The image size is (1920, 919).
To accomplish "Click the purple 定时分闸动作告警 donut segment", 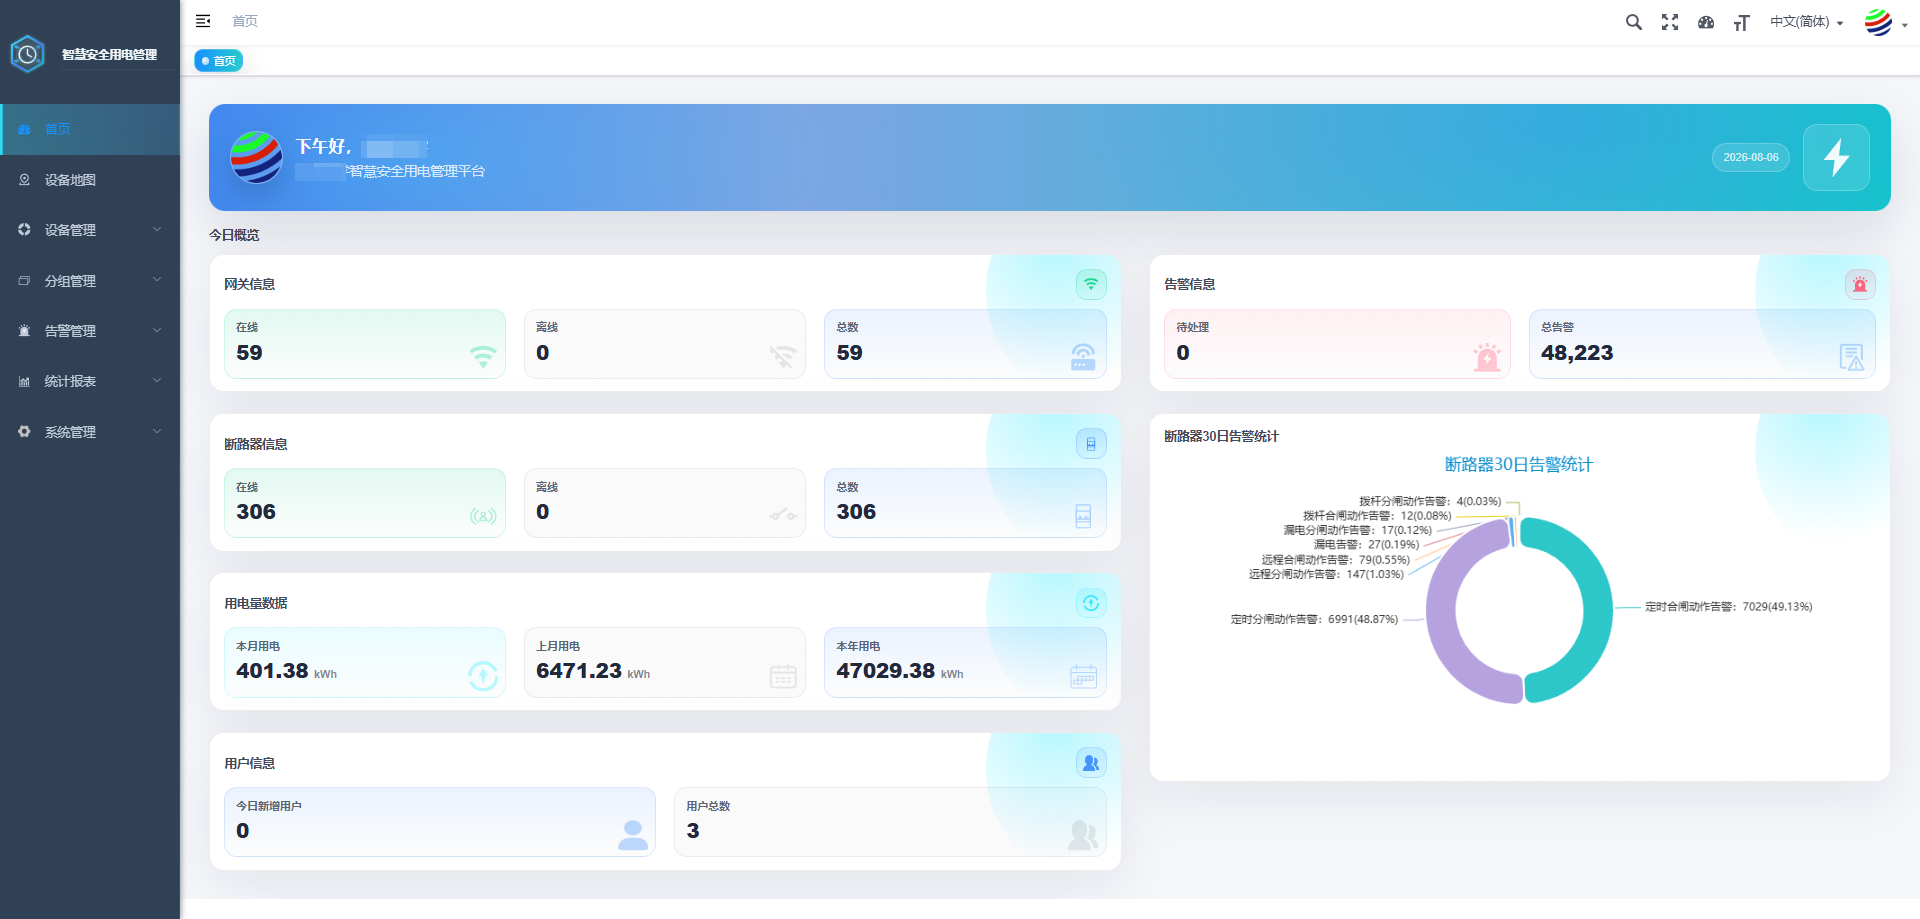I will click(x=1441, y=612).
